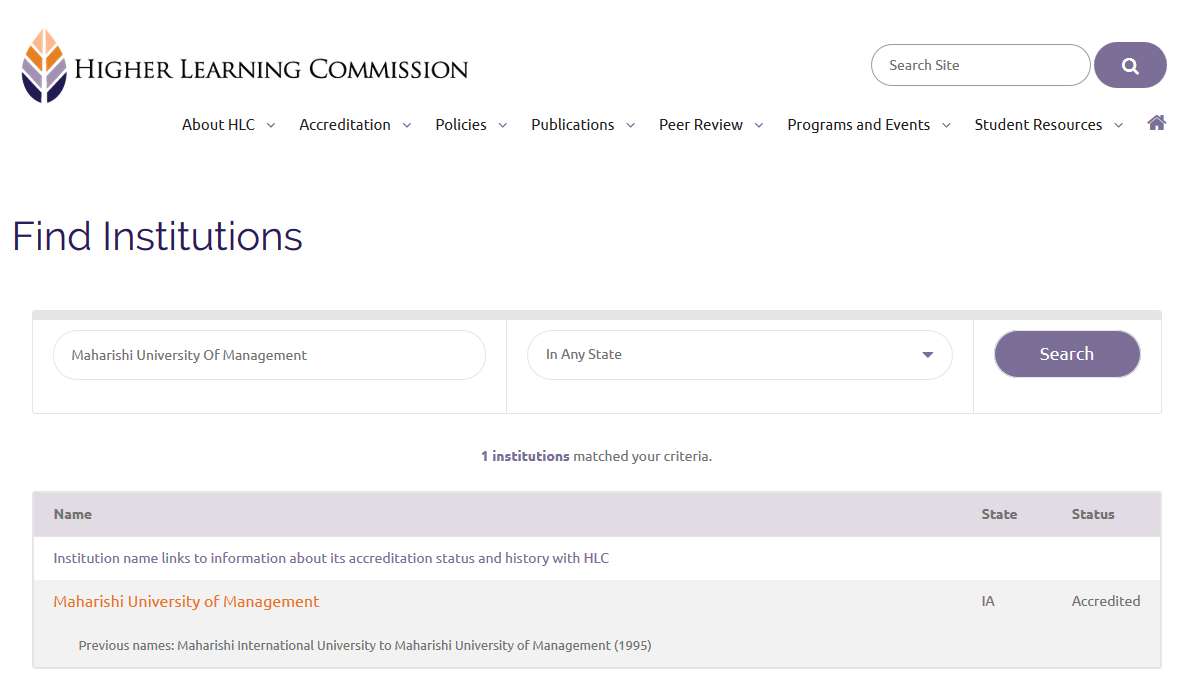Expand the Accreditation chevron arrow
Screen dimensions: 1184x696
click(x=407, y=125)
